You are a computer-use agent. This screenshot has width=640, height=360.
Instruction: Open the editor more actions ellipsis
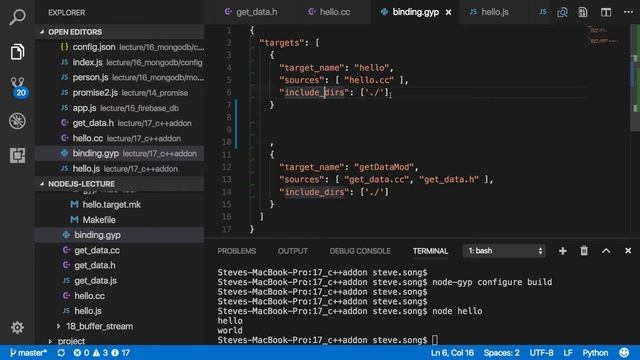point(629,12)
